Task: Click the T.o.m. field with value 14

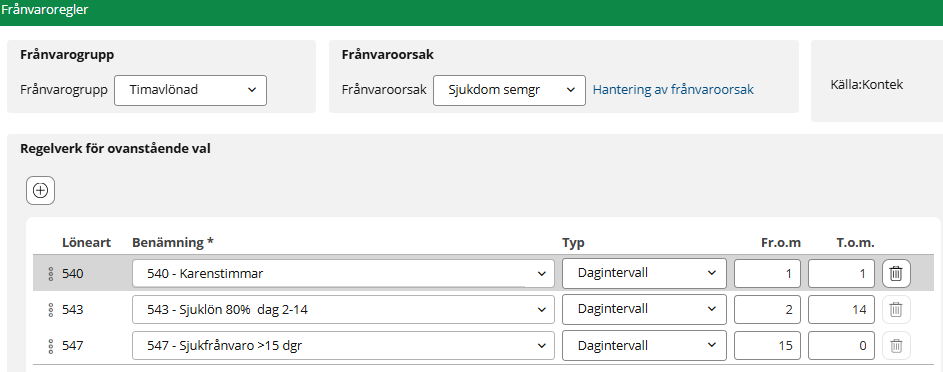Action: pos(841,310)
